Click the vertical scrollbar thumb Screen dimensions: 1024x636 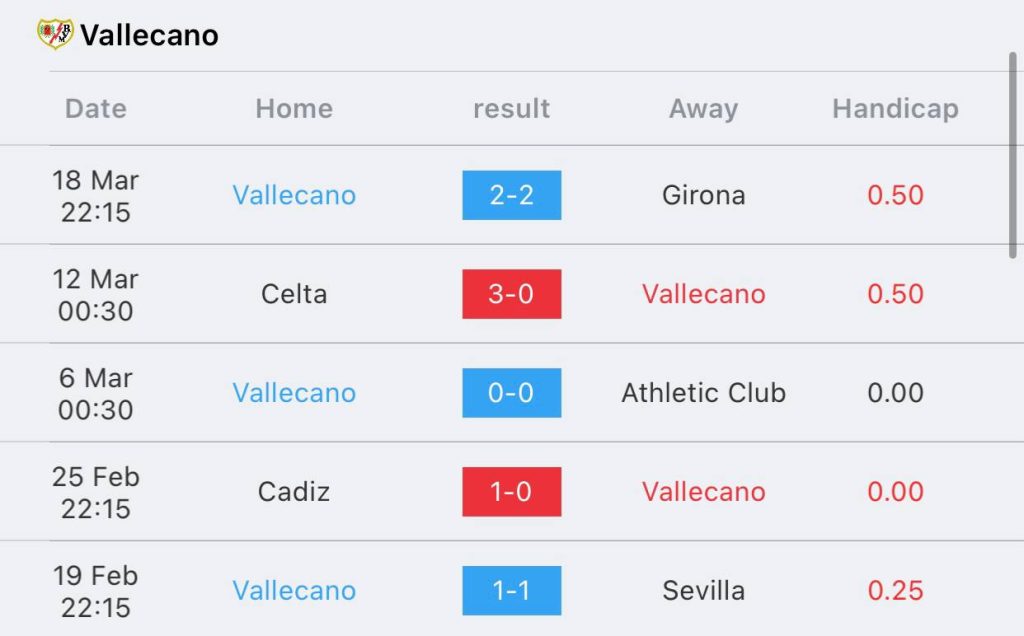[x=1012, y=155]
